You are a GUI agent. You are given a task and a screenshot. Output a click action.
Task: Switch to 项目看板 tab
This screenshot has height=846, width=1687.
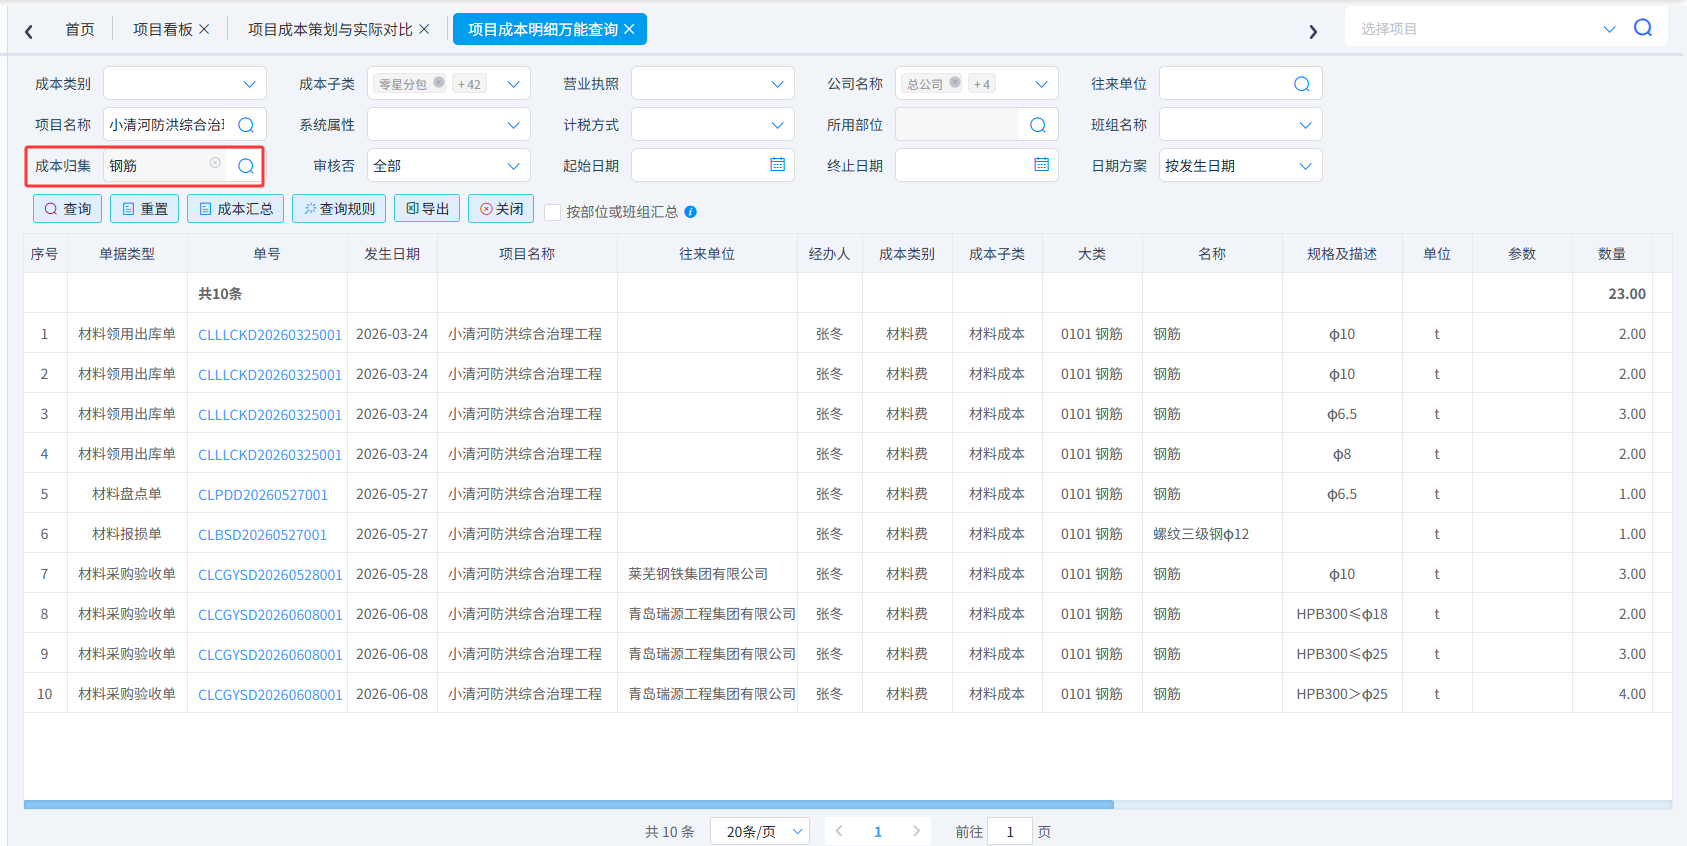click(x=163, y=29)
